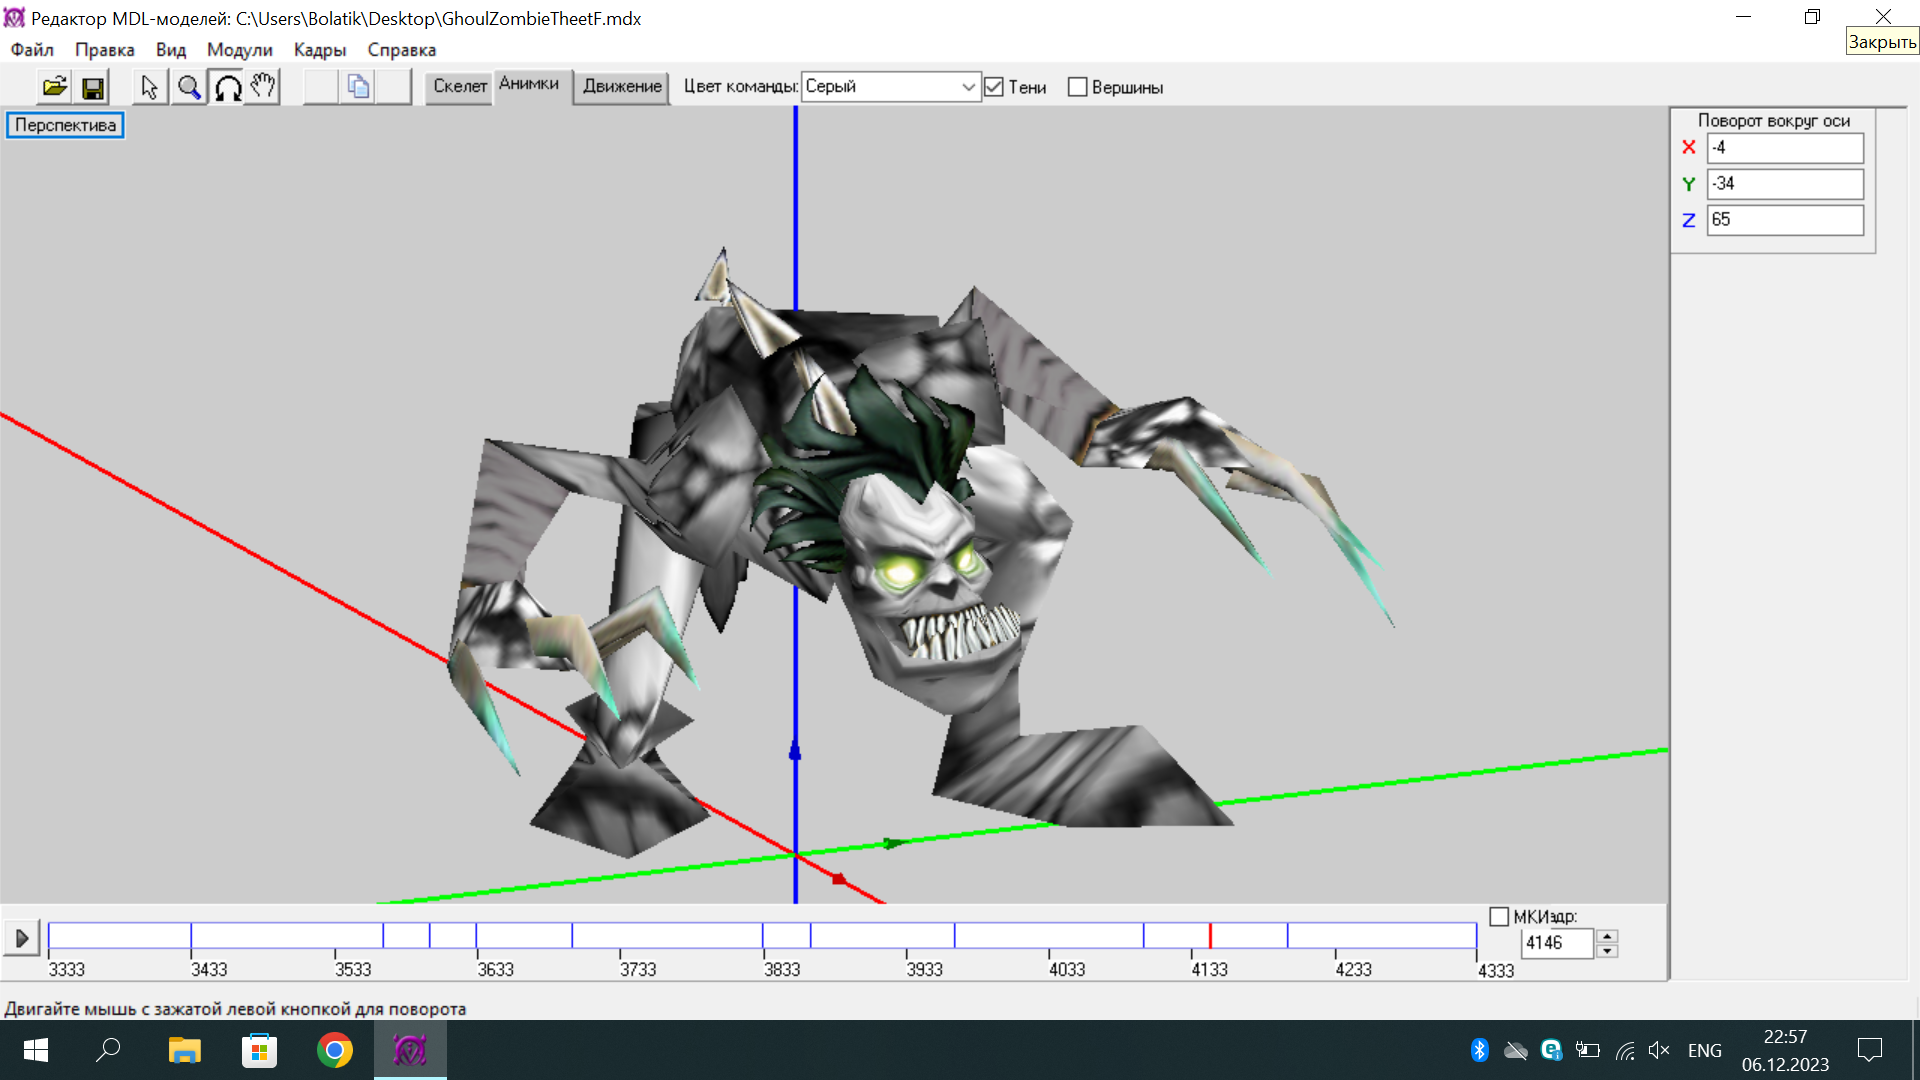Click the OneDrive cloud tray icon
1920x1080 pixels.
tap(1516, 1050)
